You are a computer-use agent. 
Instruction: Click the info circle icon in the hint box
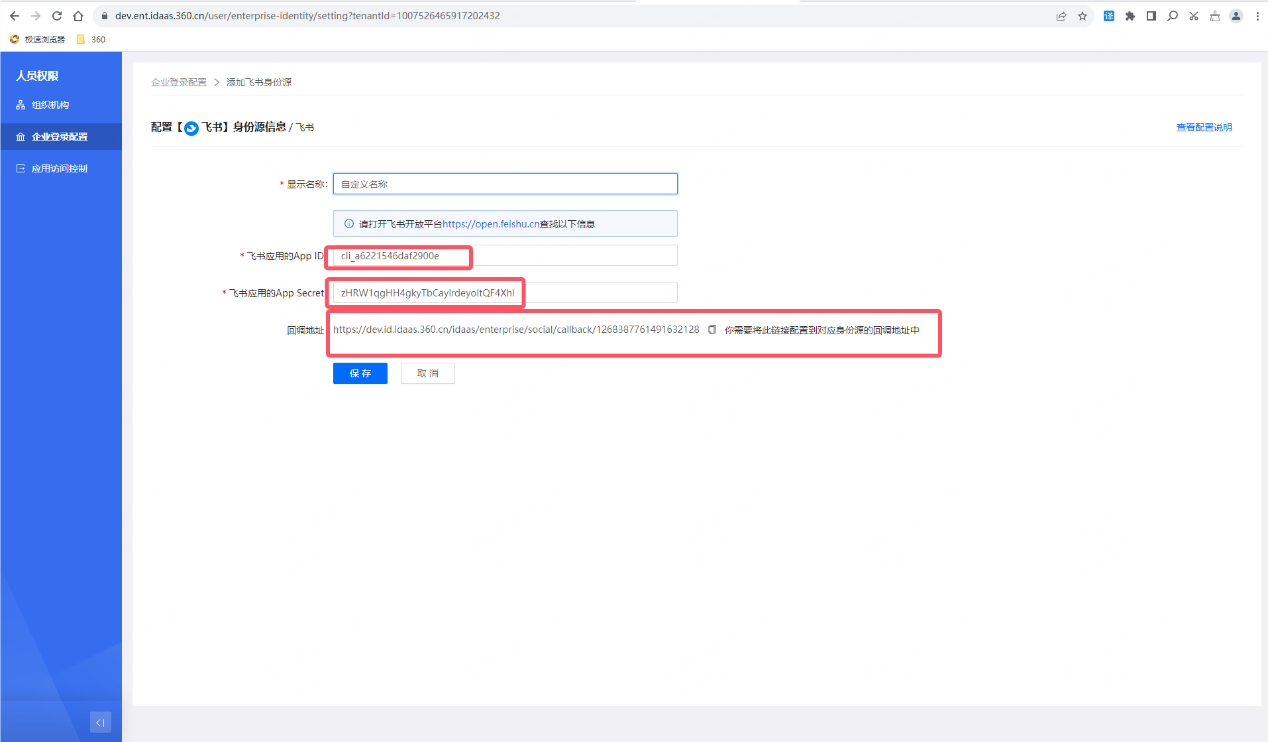[349, 224]
